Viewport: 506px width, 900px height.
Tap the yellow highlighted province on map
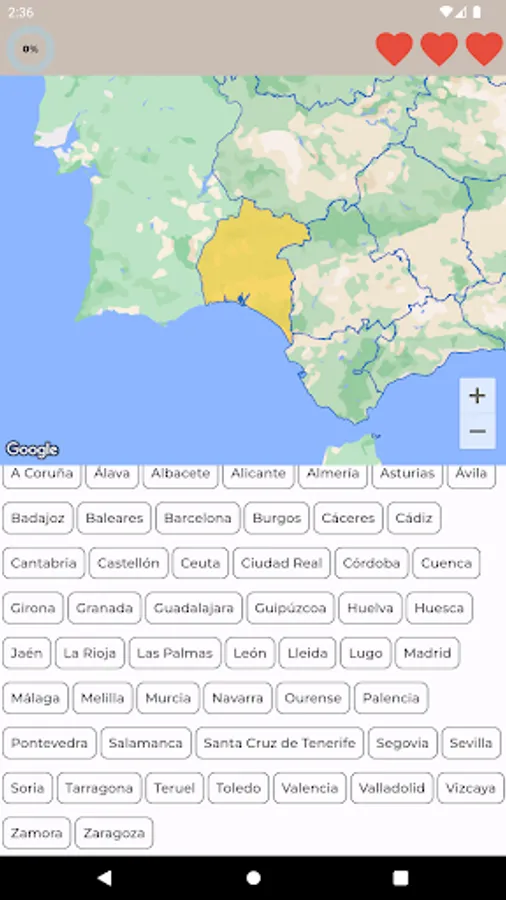point(250,264)
